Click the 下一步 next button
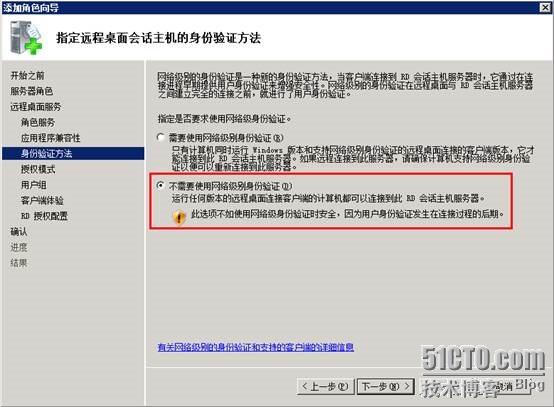554x407 pixels. [x=386, y=387]
